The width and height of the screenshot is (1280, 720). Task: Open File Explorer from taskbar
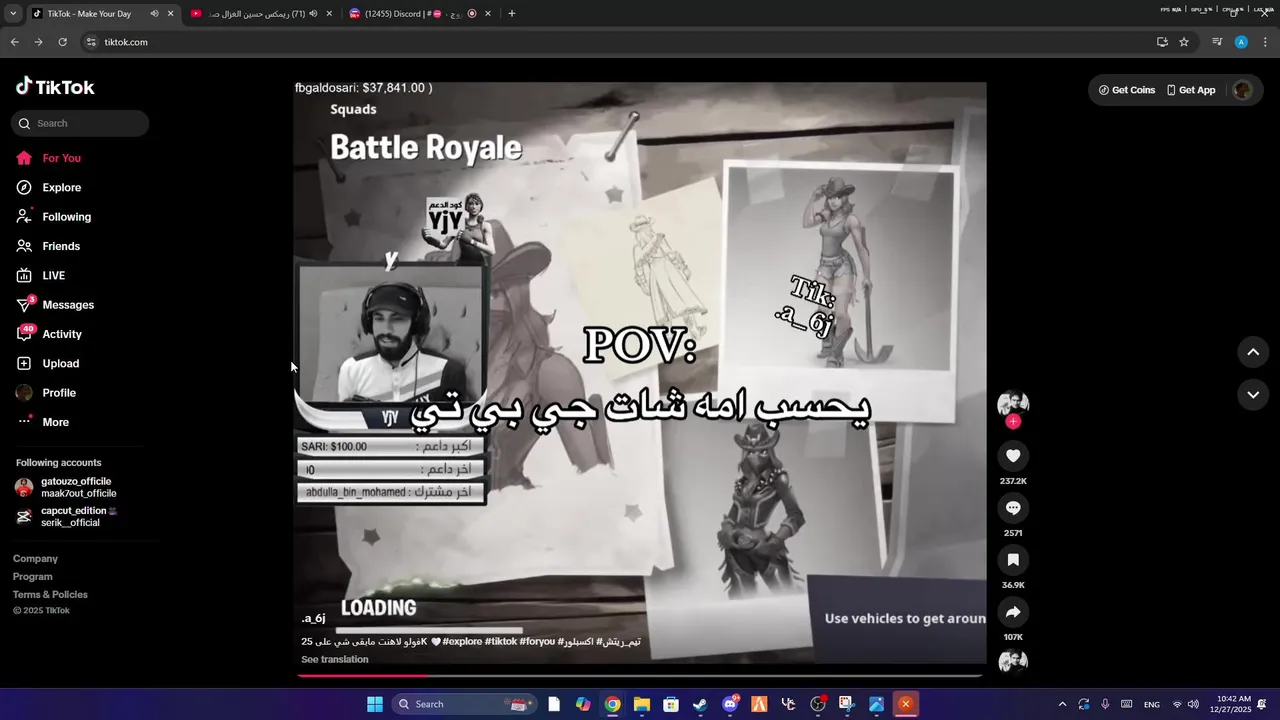point(642,704)
